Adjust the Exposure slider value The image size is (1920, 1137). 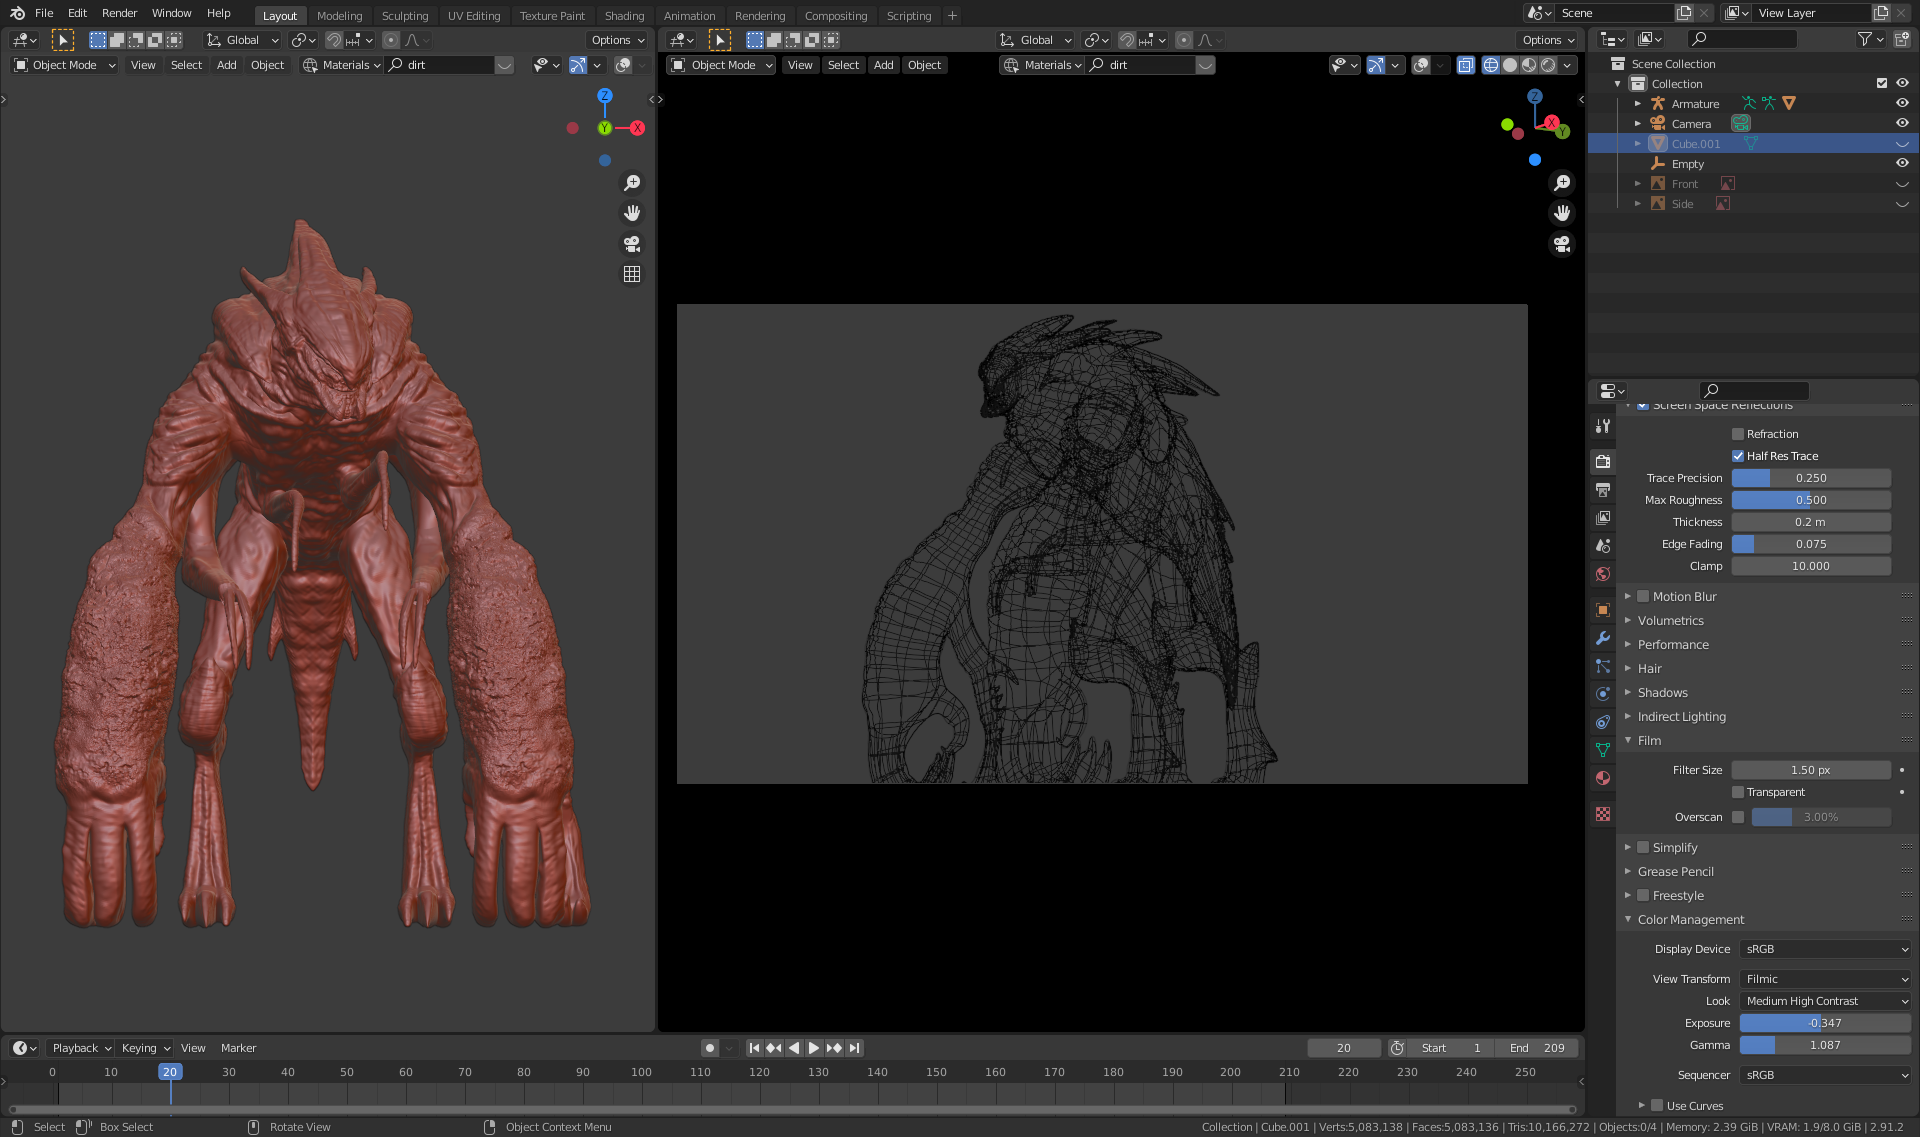point(1824,1022)
